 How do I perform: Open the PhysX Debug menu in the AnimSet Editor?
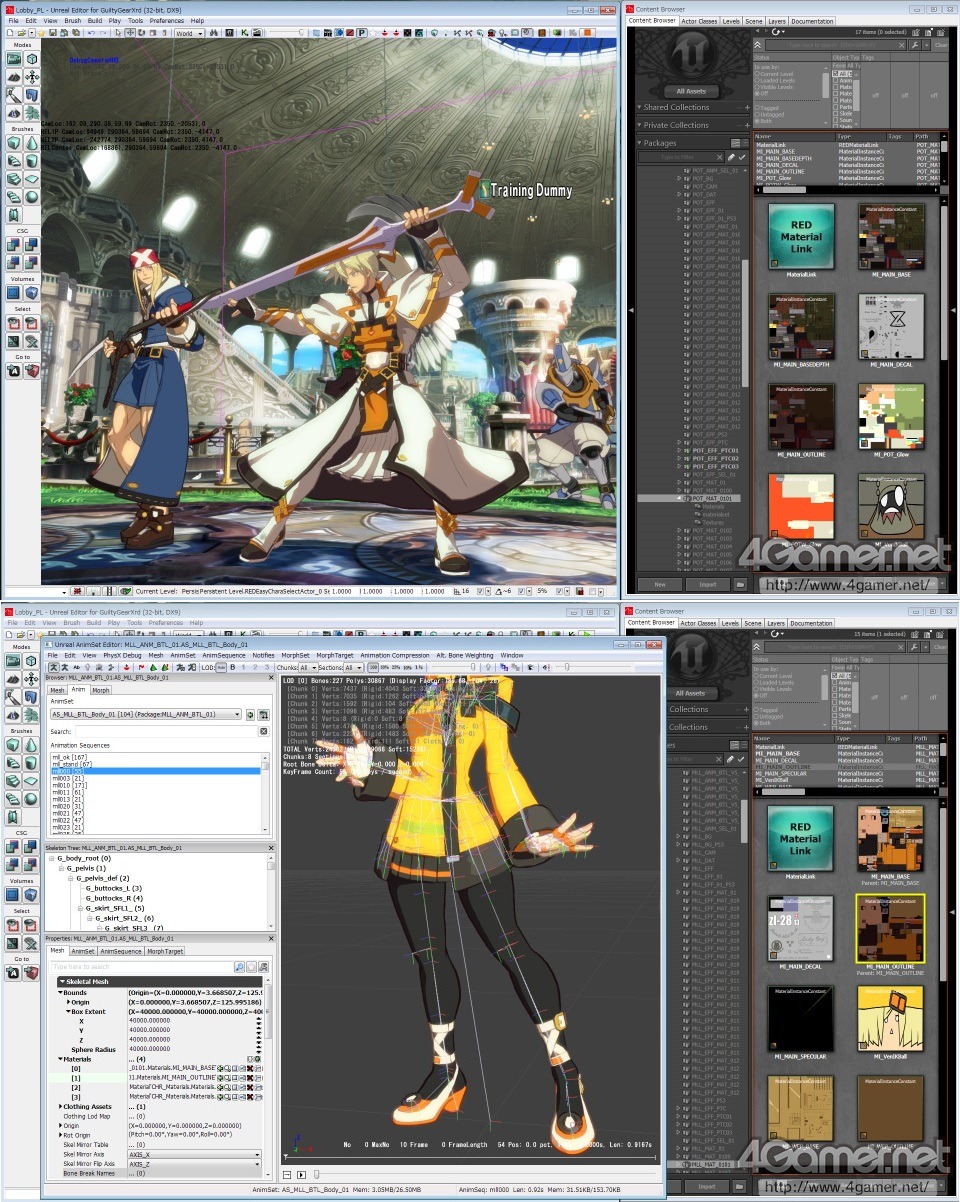[x=123, y=655]
